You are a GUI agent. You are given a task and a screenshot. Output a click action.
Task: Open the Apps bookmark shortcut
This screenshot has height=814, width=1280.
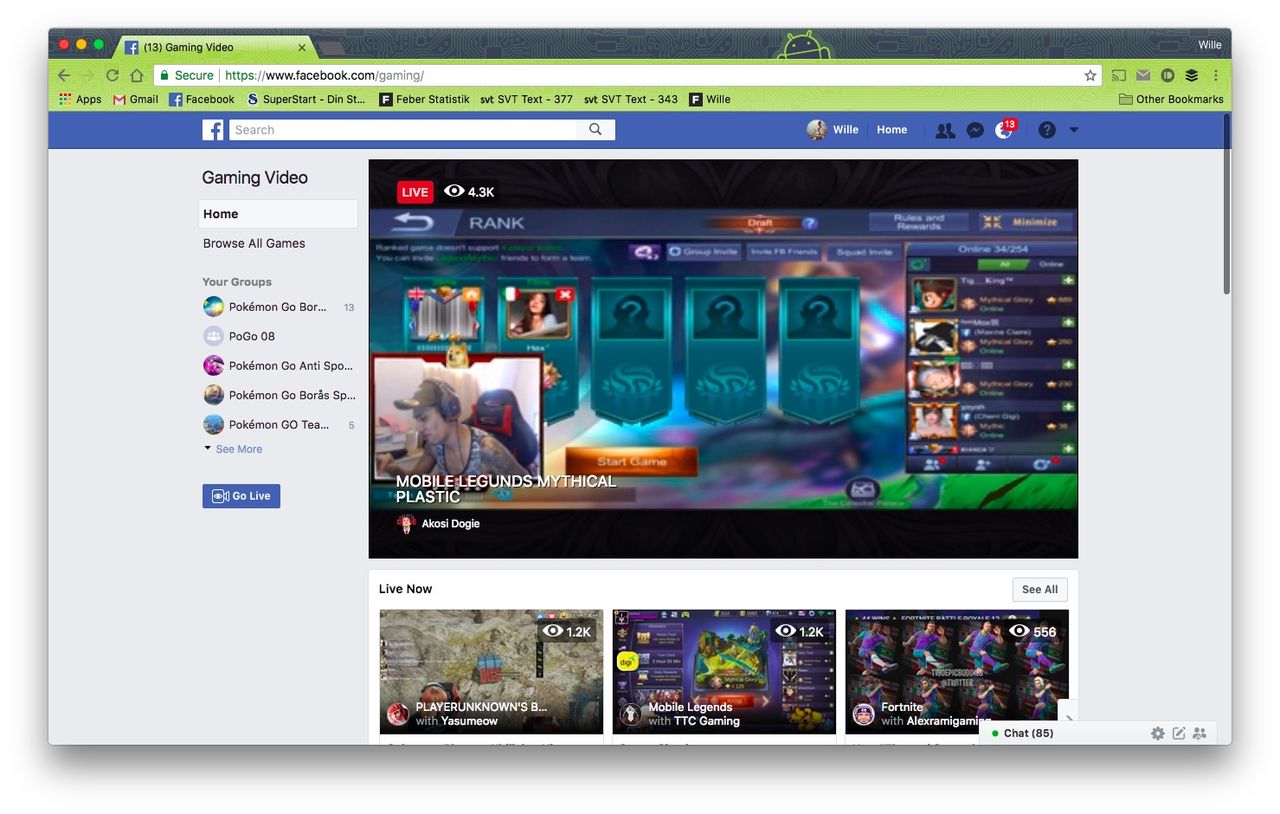81,99
